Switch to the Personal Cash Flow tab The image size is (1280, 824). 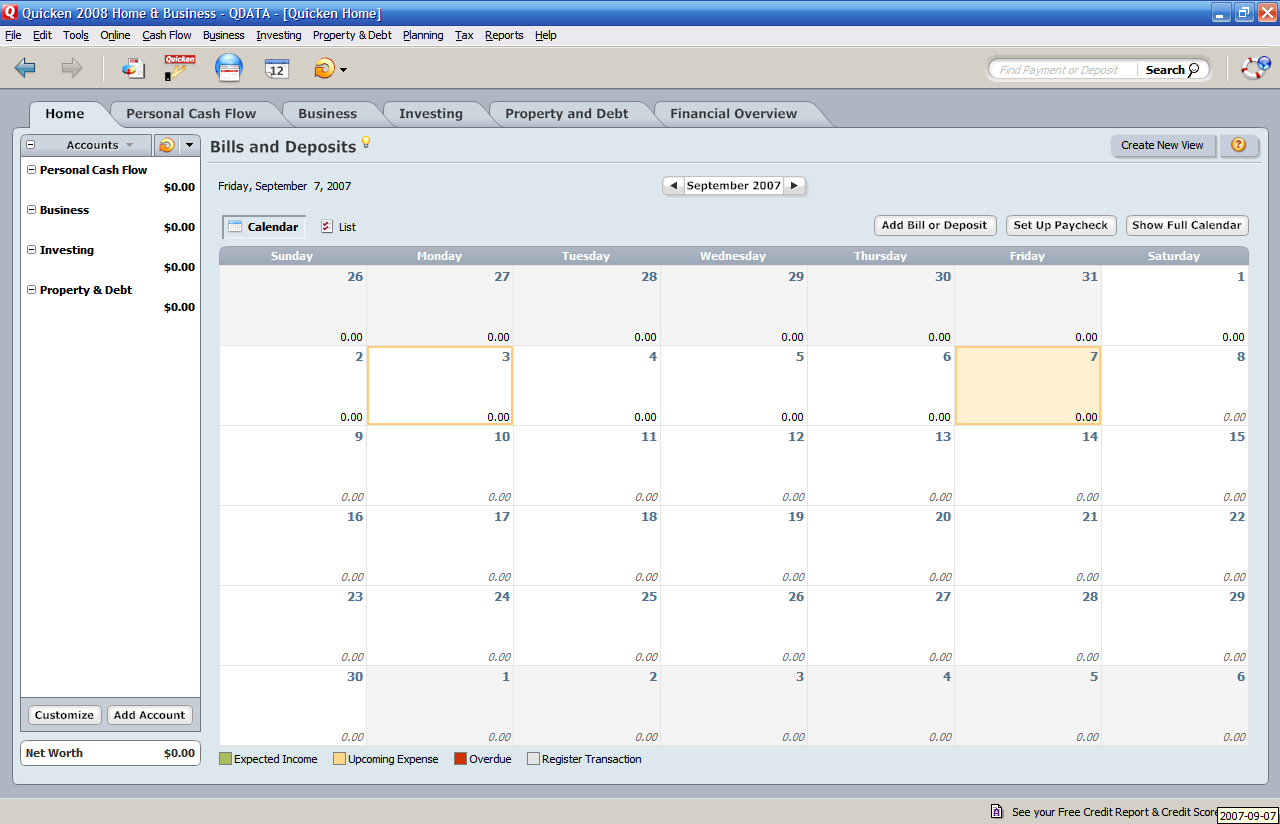[191, 114]
